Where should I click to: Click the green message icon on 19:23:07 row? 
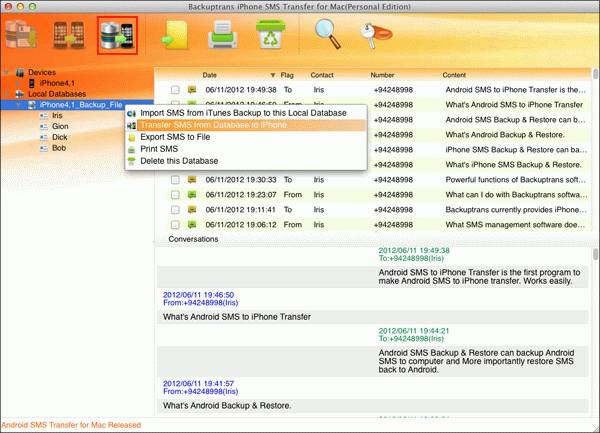[192, 195]
